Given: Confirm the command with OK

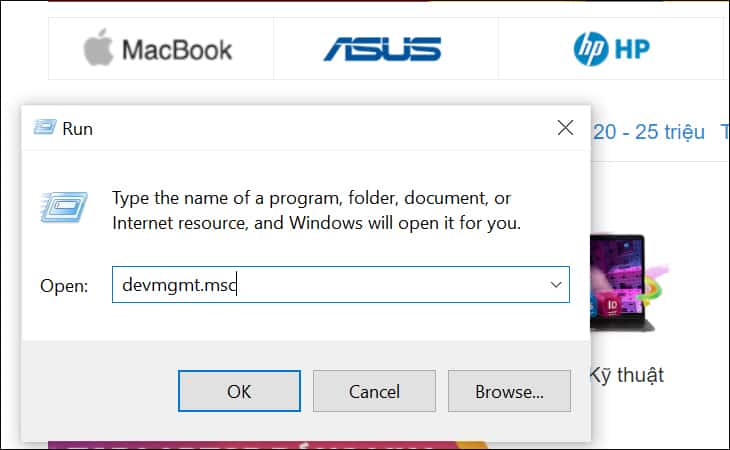Looking at the screenshot, I should tap(239, 391).
